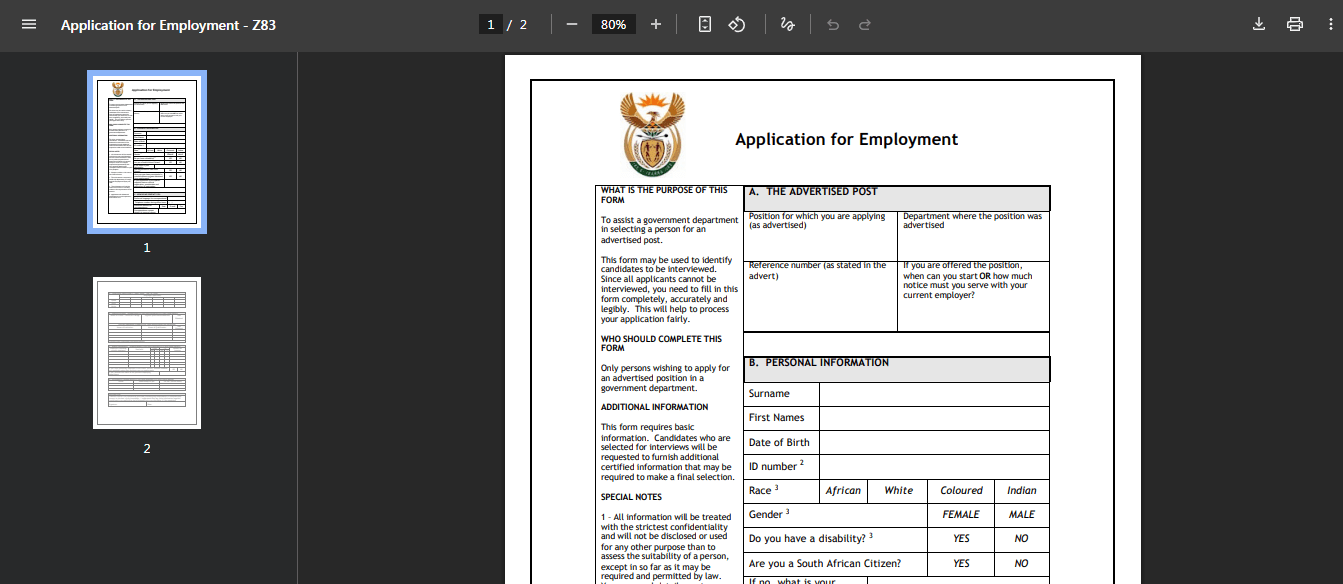
Task: Rotate the page counterclockwise
Action: click(737, 24)
